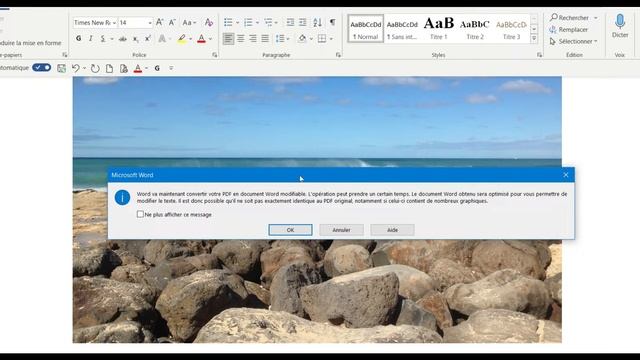Open shading paint bucket fill

point(302,39)
